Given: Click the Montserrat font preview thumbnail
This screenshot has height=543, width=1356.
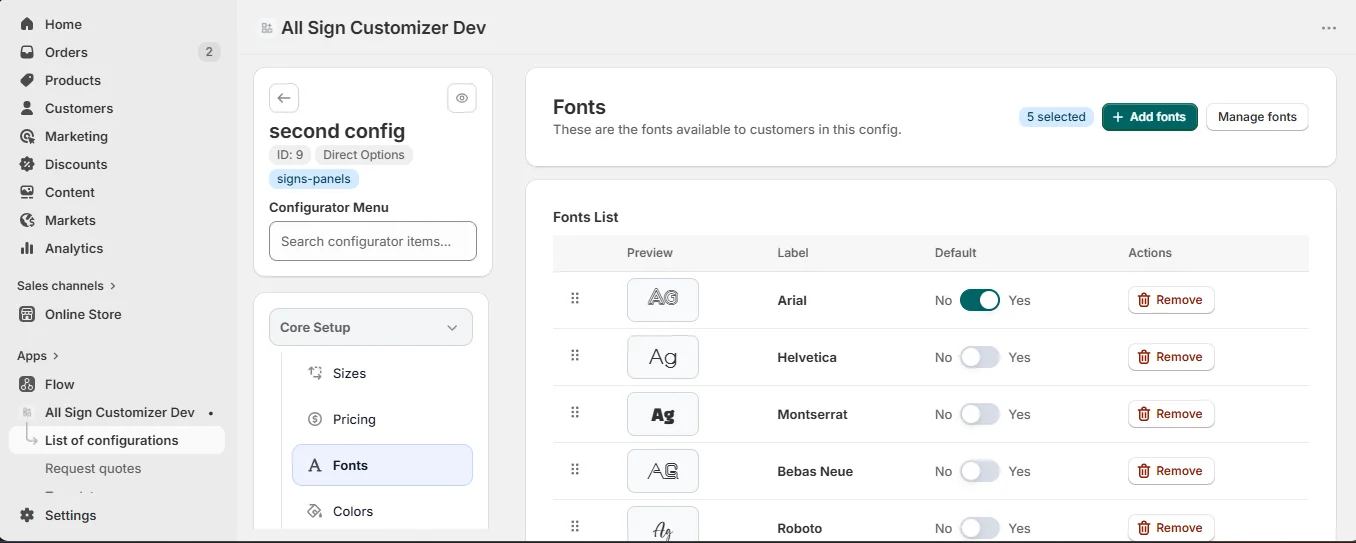Looking at the screenshot, I should [663, 414].
